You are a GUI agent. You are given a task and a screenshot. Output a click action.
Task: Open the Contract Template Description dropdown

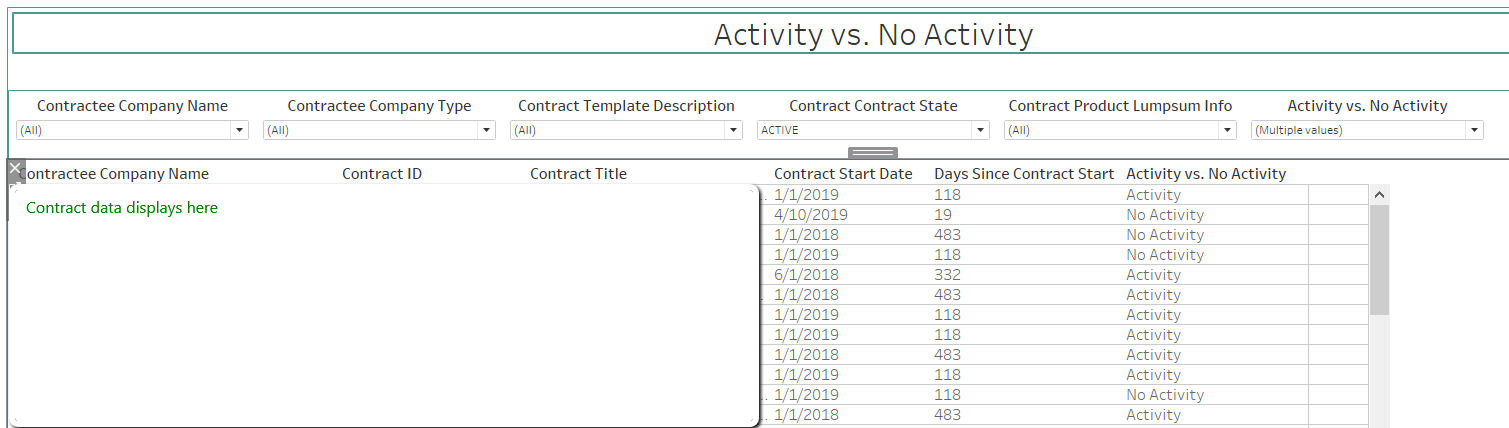(733, 130)
